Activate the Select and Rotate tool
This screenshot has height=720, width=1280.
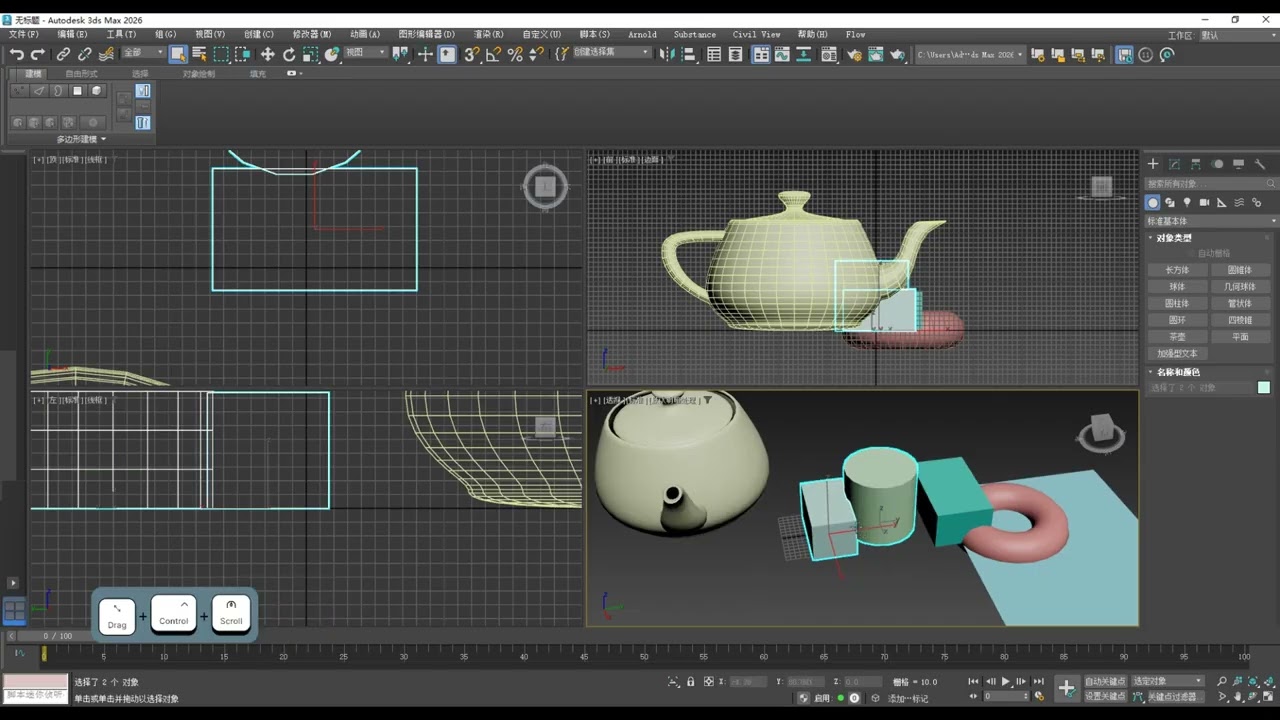click(289, 54)
